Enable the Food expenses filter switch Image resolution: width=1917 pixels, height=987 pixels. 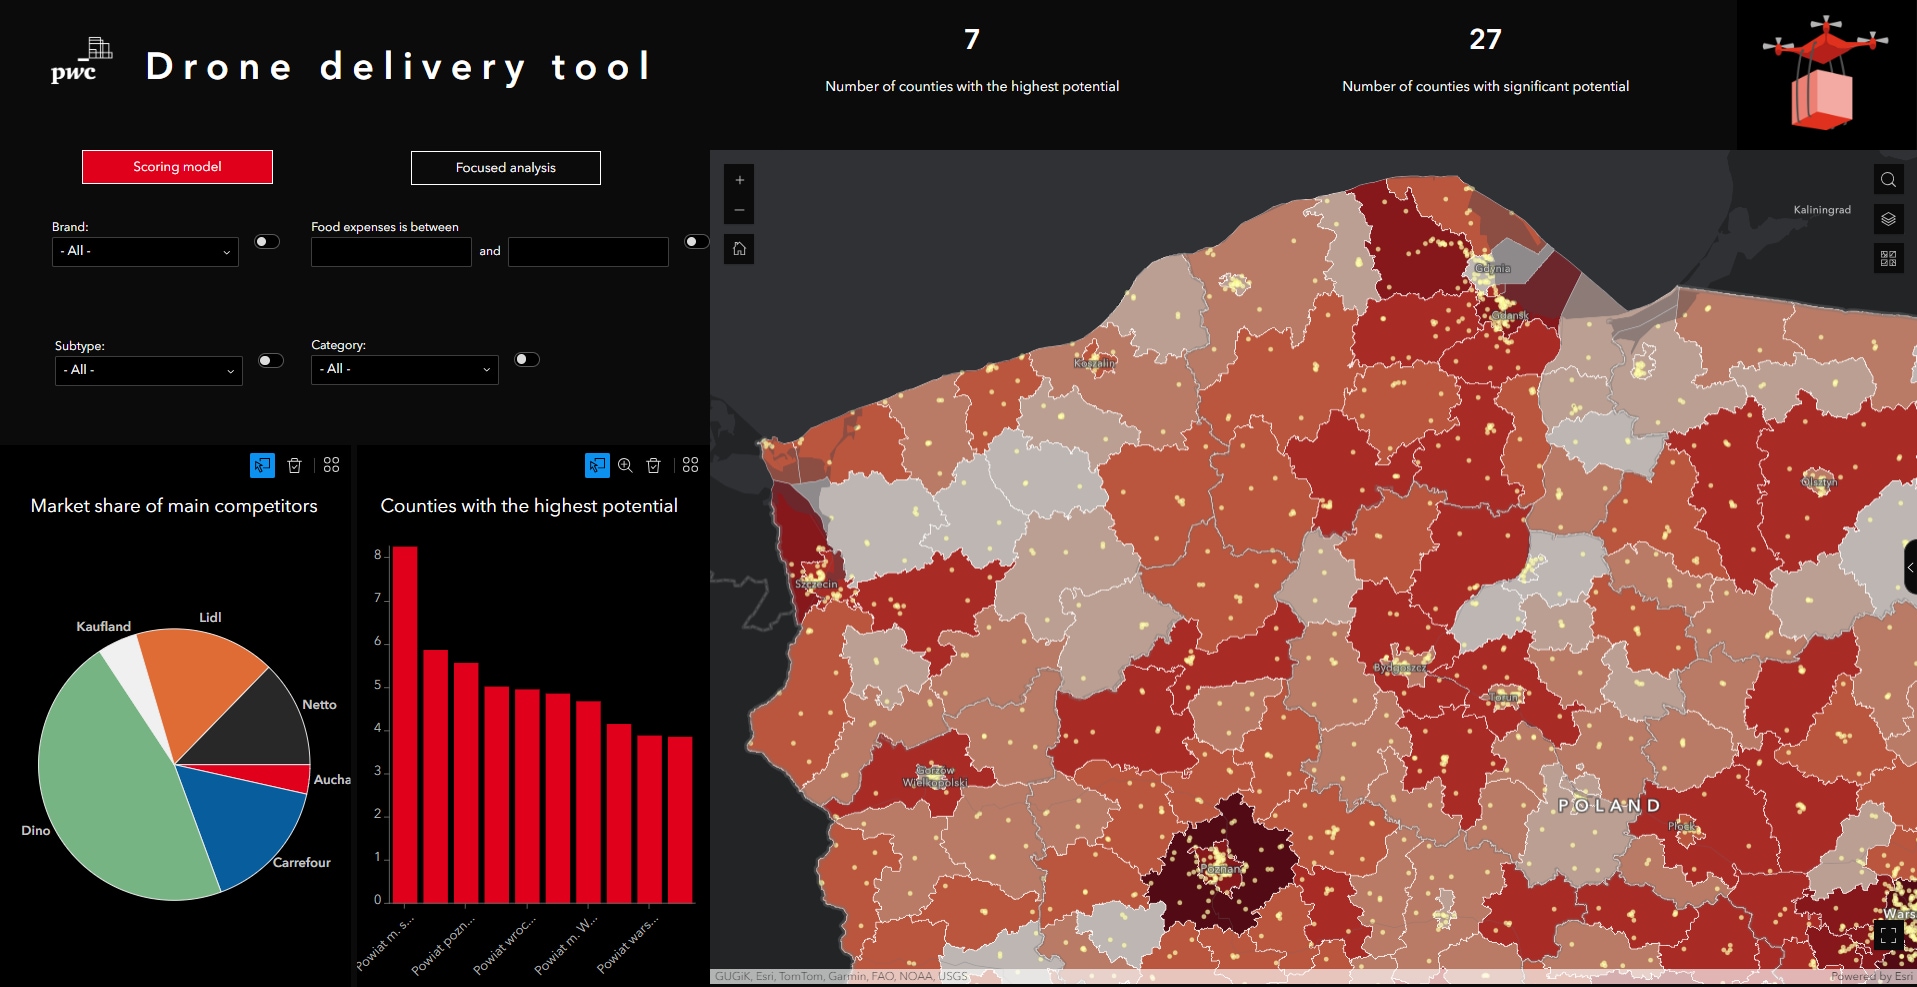pos(696,242)
